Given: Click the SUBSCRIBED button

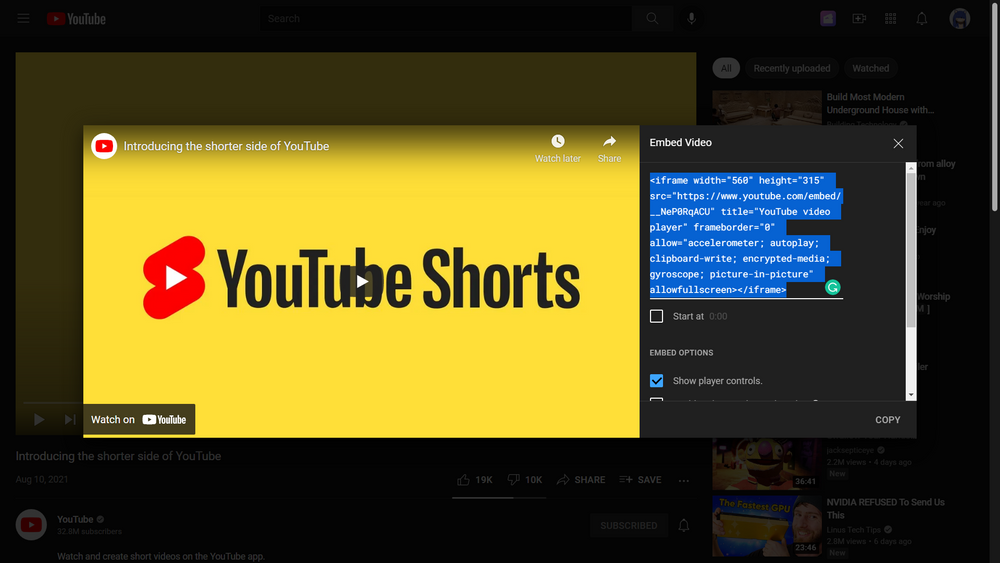Looking at the screenshot, I should tap(628, 525).
